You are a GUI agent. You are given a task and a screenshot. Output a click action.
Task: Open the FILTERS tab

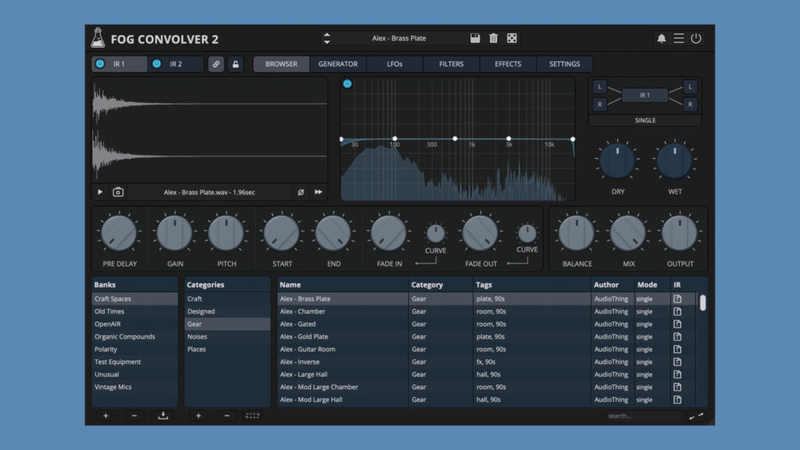[x=451, y=64]
